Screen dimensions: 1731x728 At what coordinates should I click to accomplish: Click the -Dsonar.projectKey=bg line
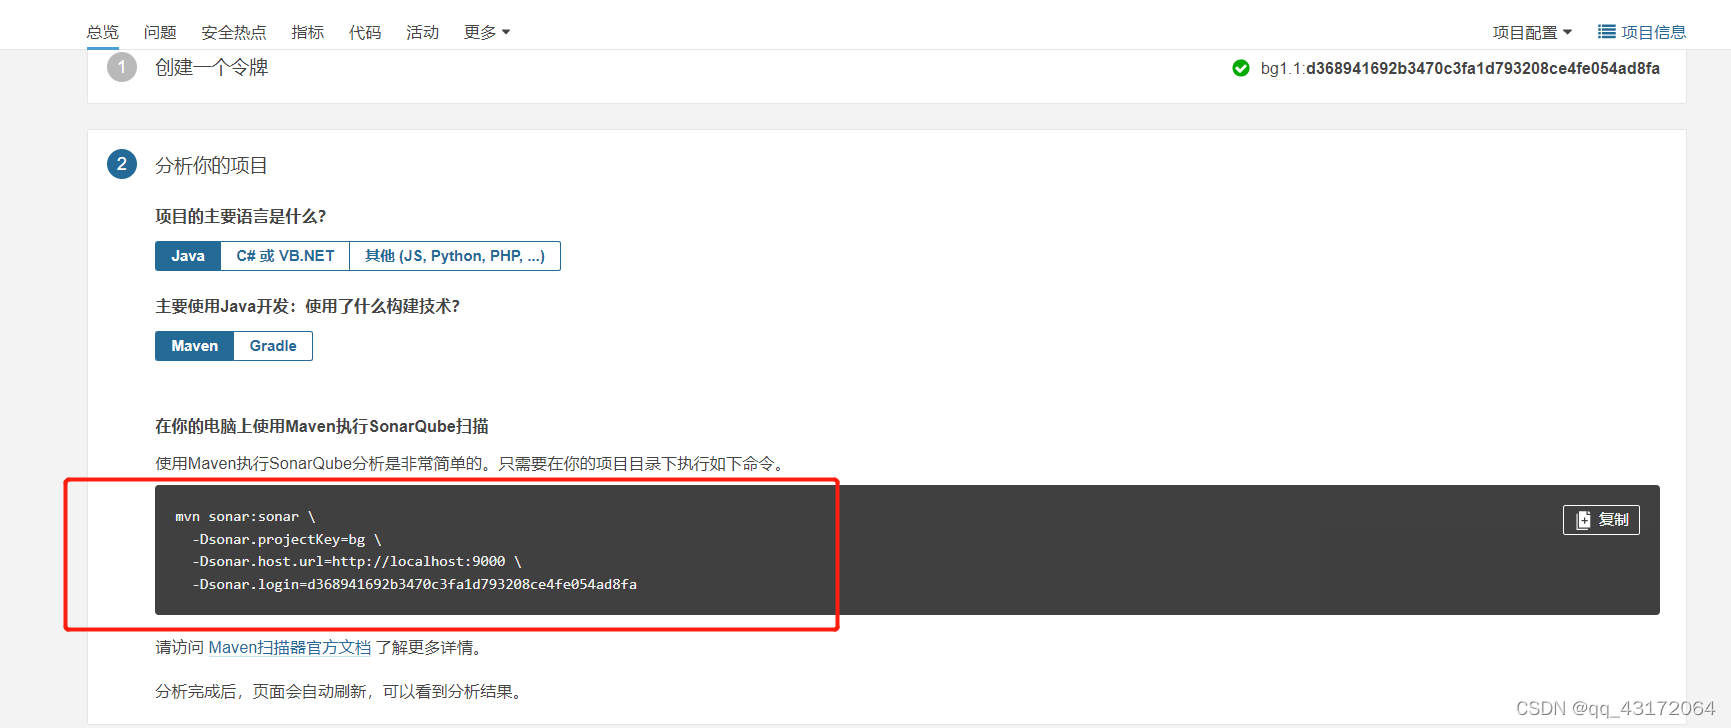pyautogui.click(x=287, y=539)
